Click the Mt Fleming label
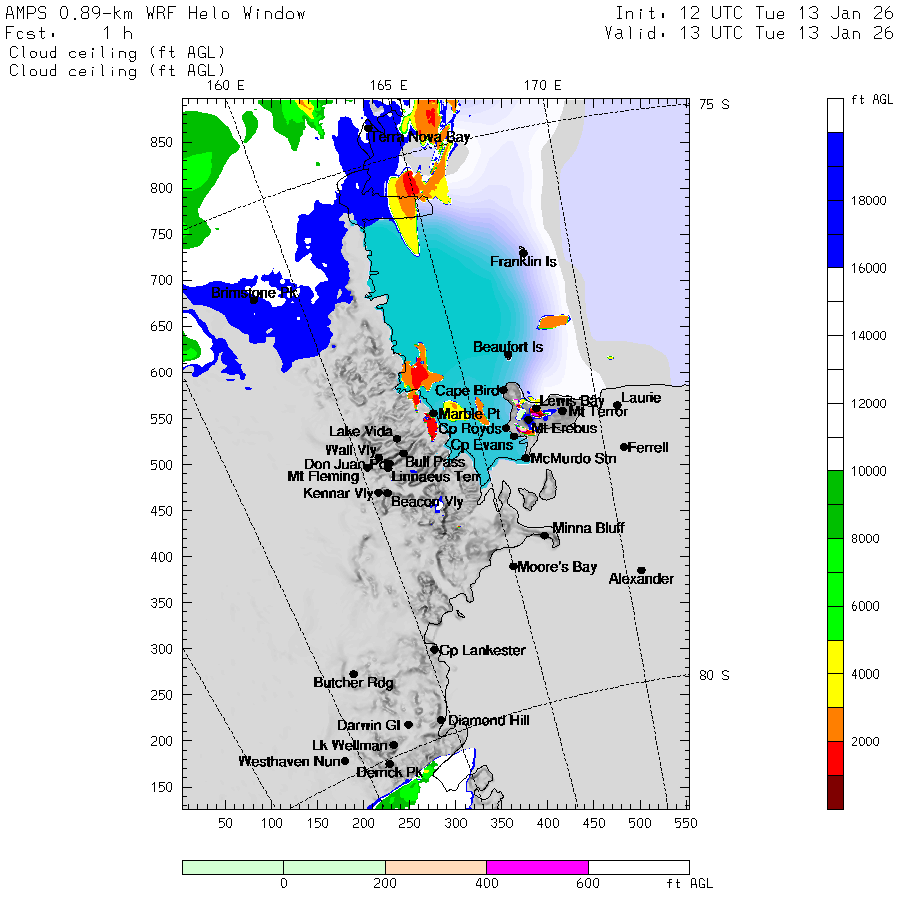The height and width of the screenshot is (900, 900). (x=323, y=476)
